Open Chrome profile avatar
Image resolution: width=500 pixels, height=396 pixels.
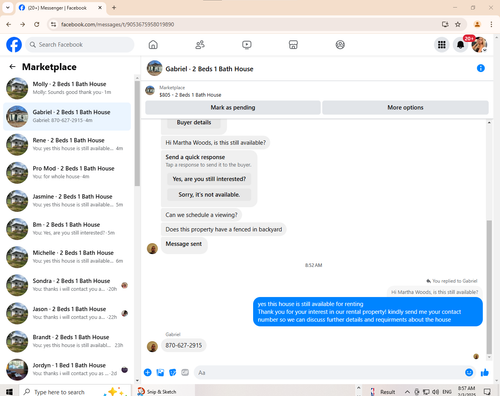[477, 24]
